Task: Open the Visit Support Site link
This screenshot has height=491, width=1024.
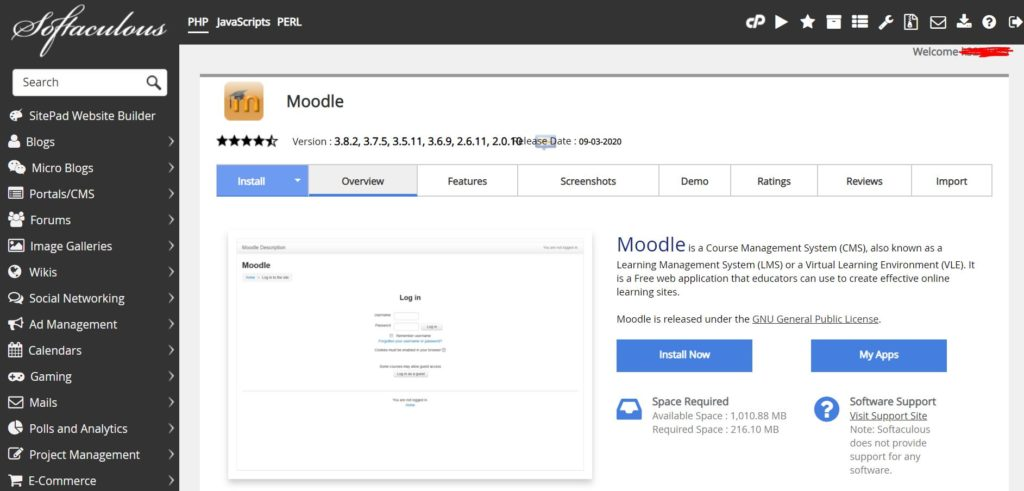Action: pyautogui.click(x=888, y=416)
